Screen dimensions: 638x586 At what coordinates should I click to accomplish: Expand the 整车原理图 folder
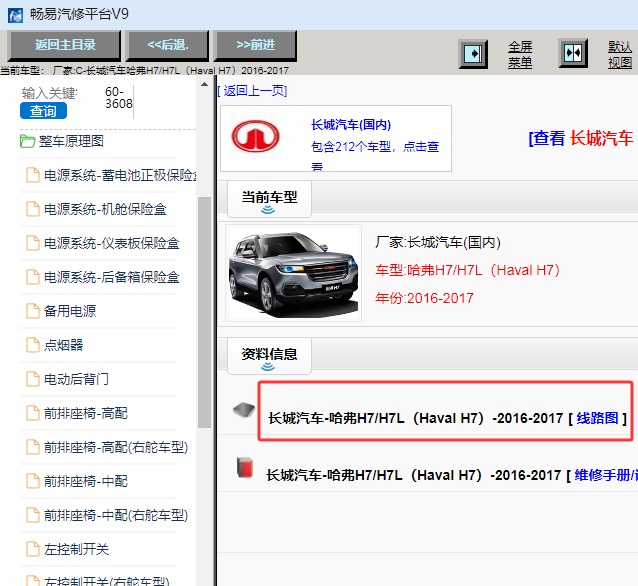62,141
